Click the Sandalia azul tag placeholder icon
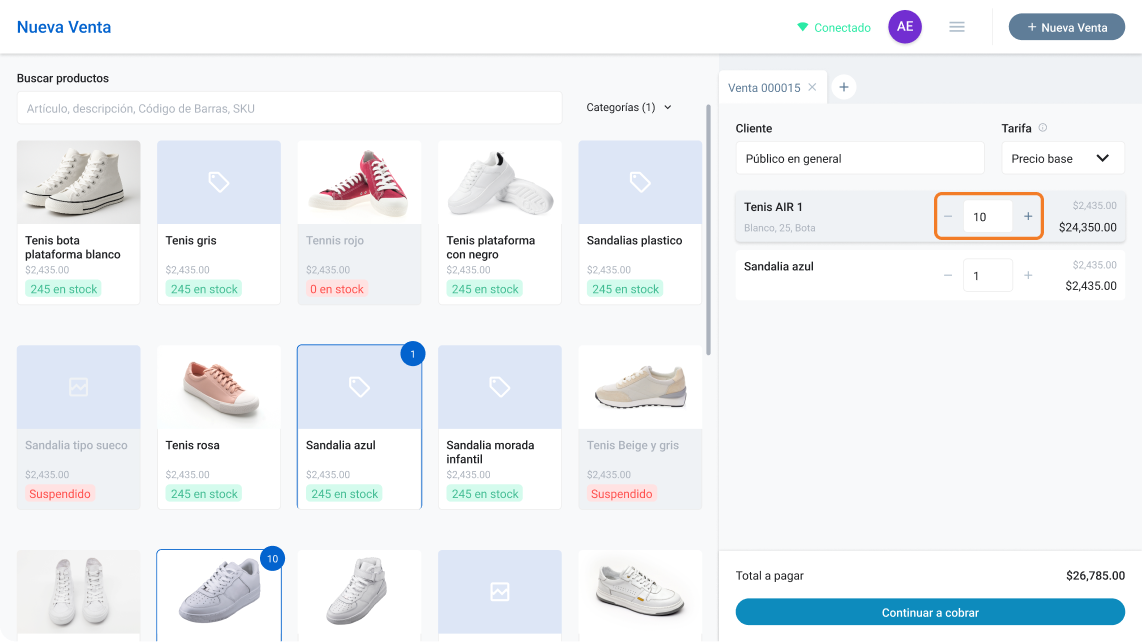Viewport: 1142px width, 642px height. [359, 387]
